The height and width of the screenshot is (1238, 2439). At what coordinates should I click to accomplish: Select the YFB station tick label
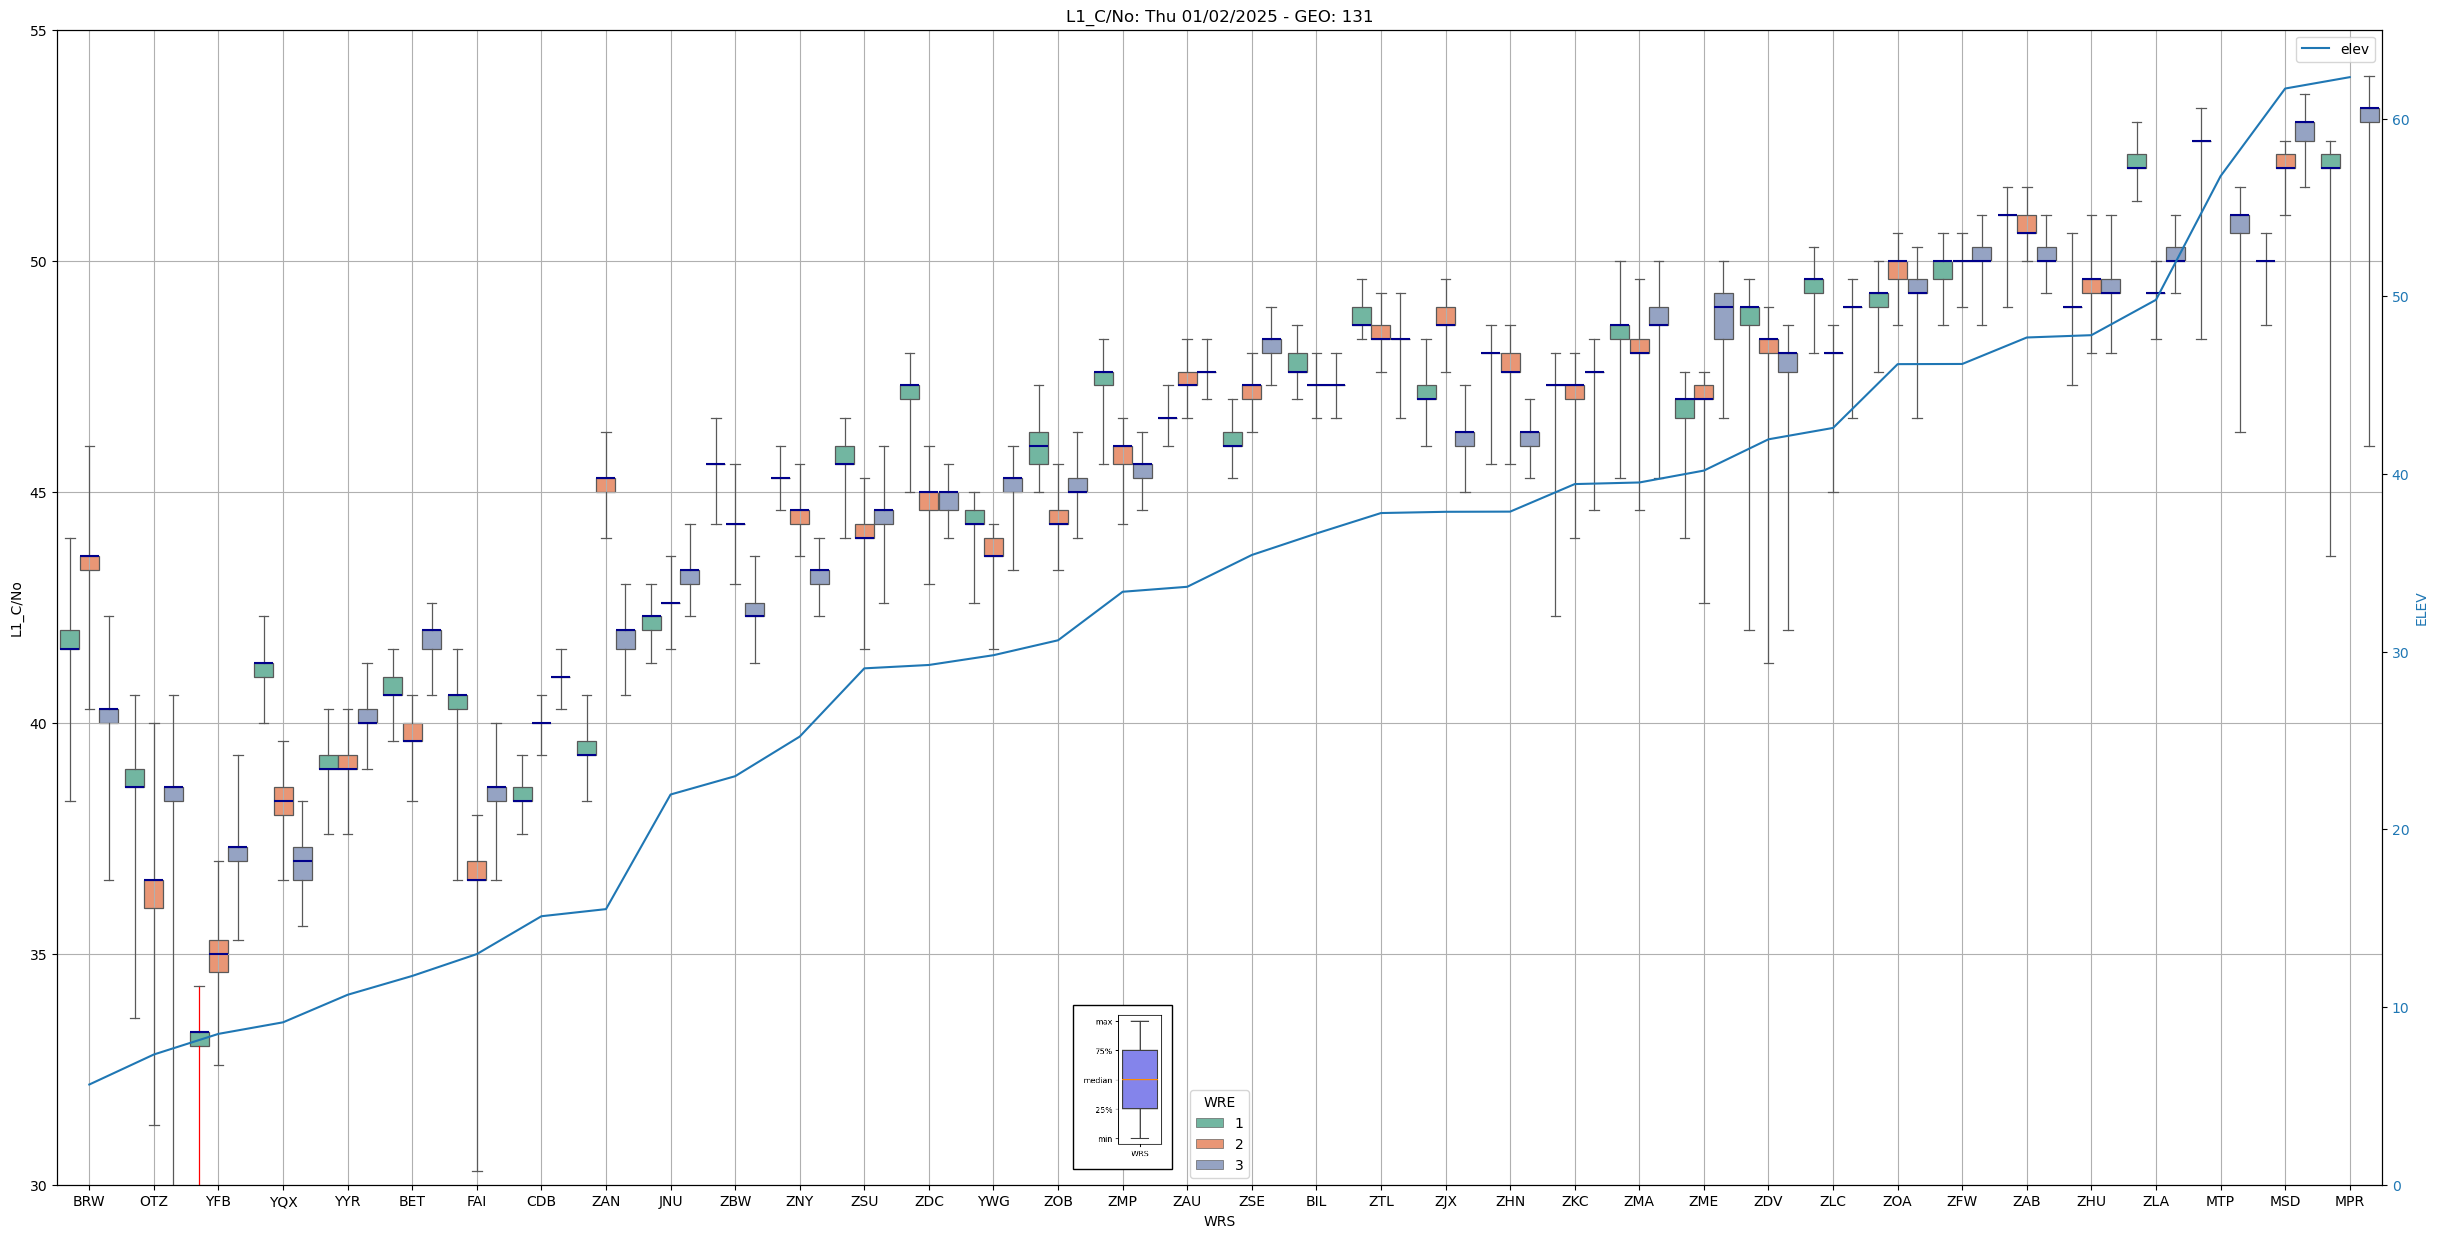[218, 1201]
